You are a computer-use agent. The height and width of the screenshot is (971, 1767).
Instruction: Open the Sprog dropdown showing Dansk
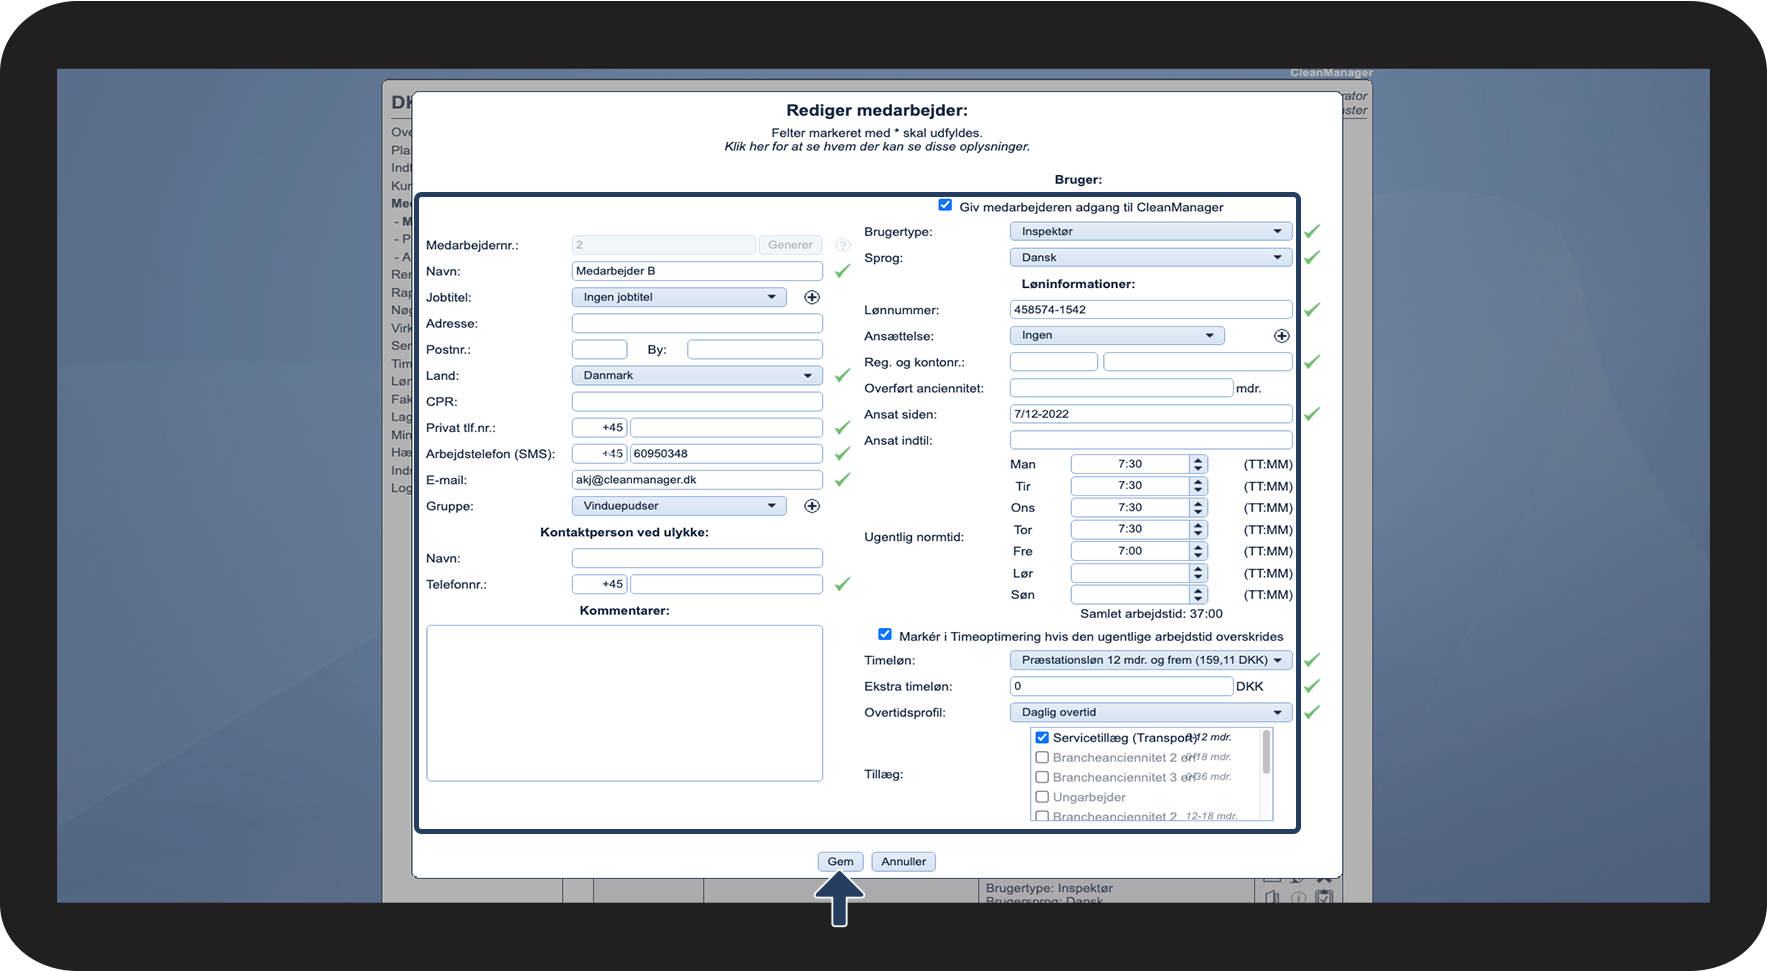(x=1151, y=257)
